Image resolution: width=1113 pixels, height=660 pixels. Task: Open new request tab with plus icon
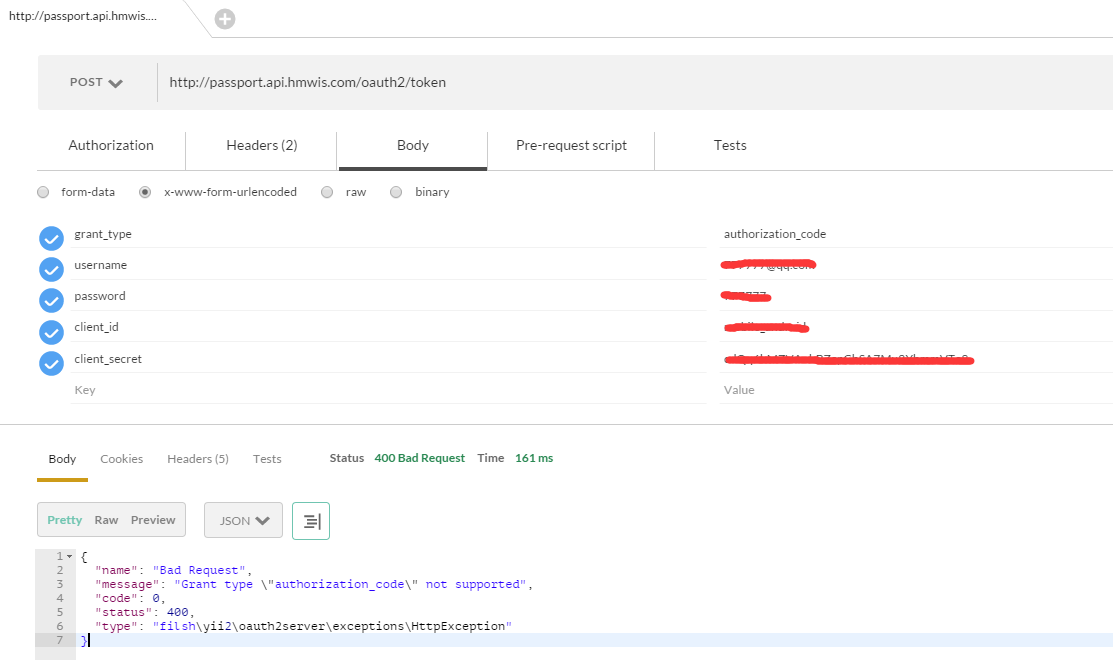pyautogui.click(x=226, y=19)
